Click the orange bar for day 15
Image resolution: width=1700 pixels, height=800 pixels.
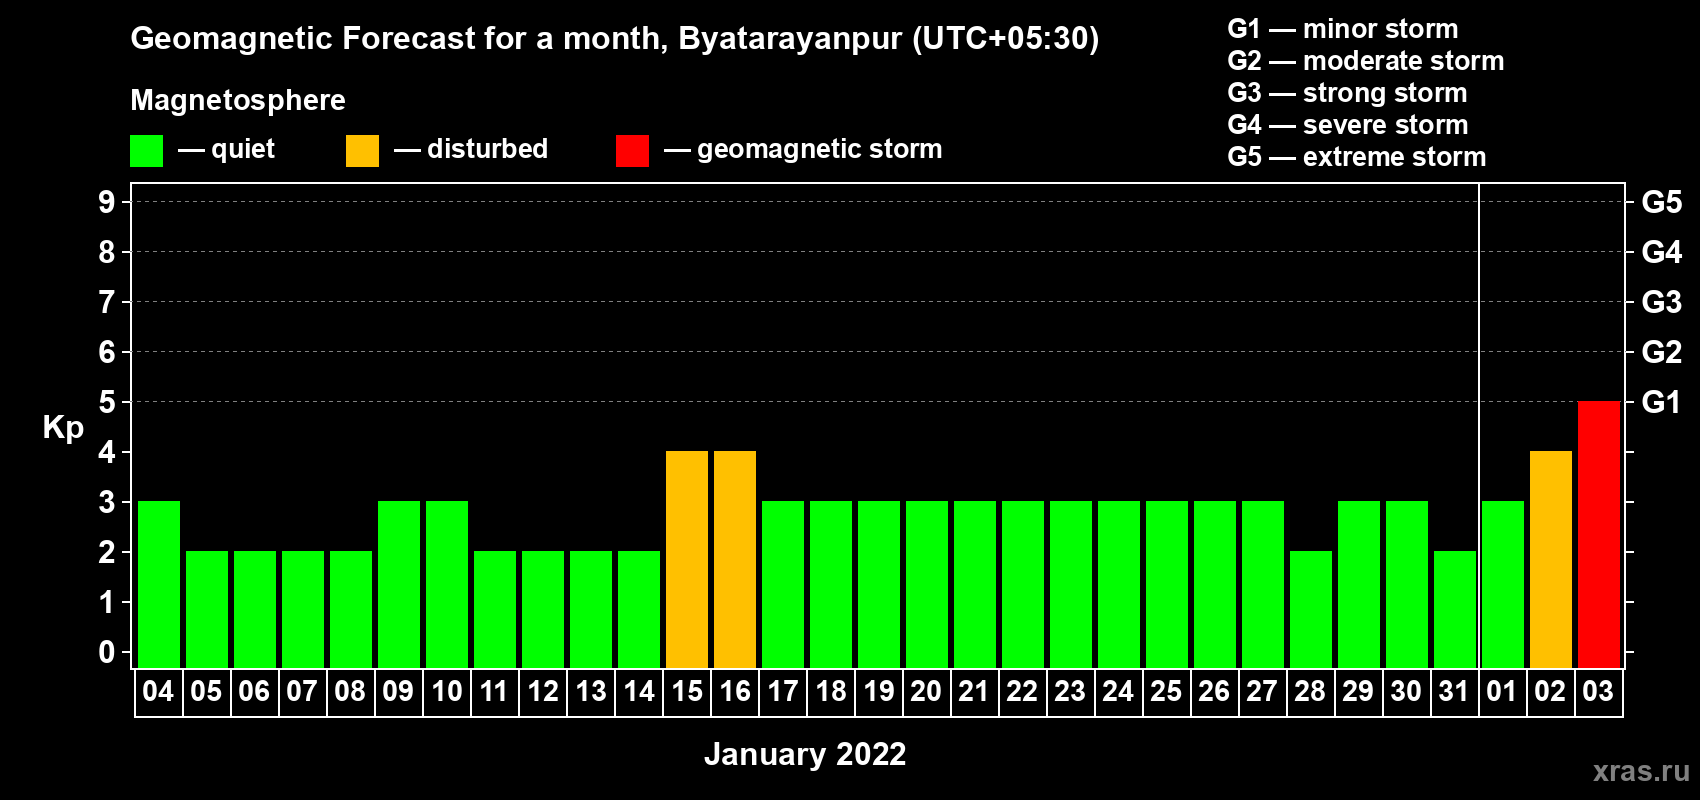(x=687, y=559)
